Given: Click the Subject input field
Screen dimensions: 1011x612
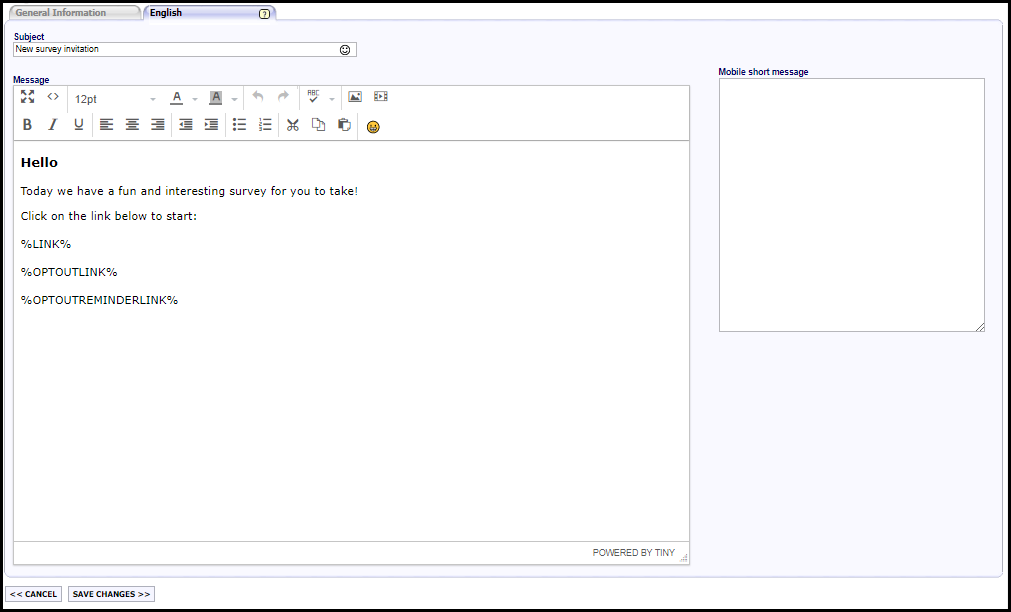Looking at the screenshot, I should tap(184, 50).
